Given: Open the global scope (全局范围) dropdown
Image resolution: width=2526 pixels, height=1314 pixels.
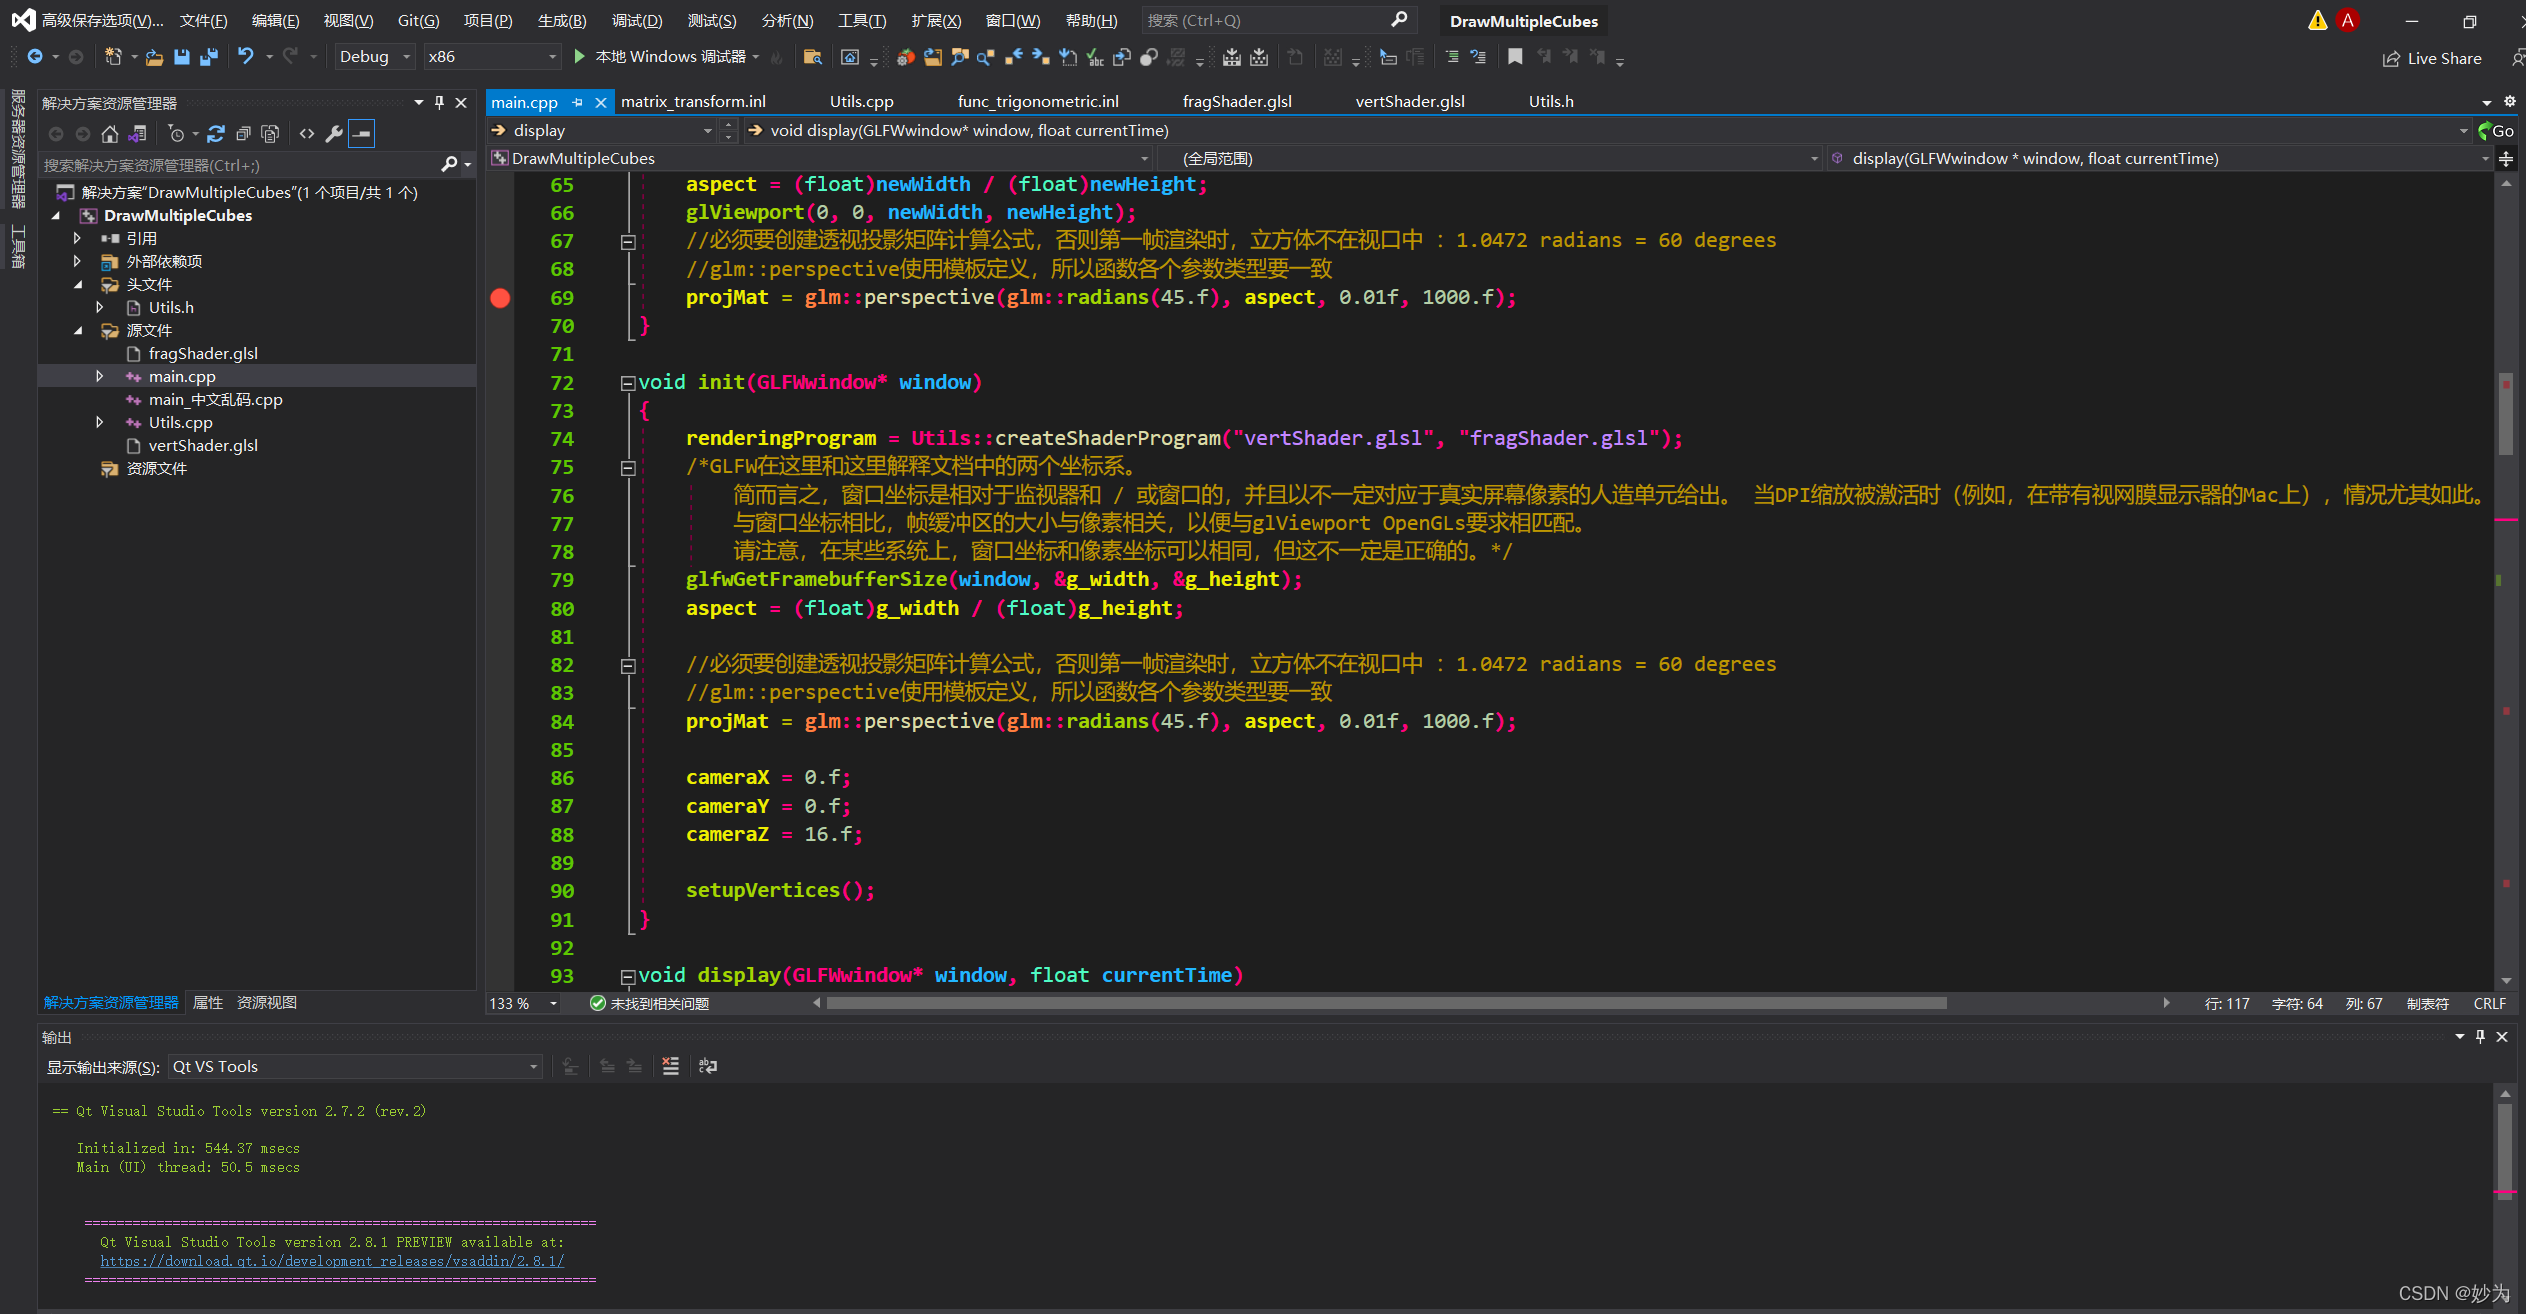Looking at the screenshot, I should click(x=1489, y=159).
